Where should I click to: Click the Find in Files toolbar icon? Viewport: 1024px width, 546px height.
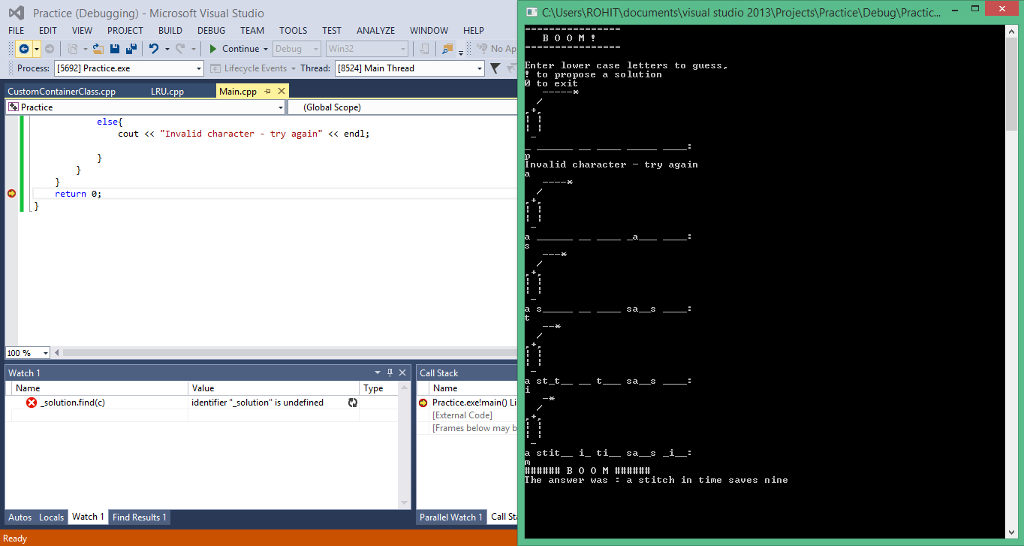click(x=447, y=49)
